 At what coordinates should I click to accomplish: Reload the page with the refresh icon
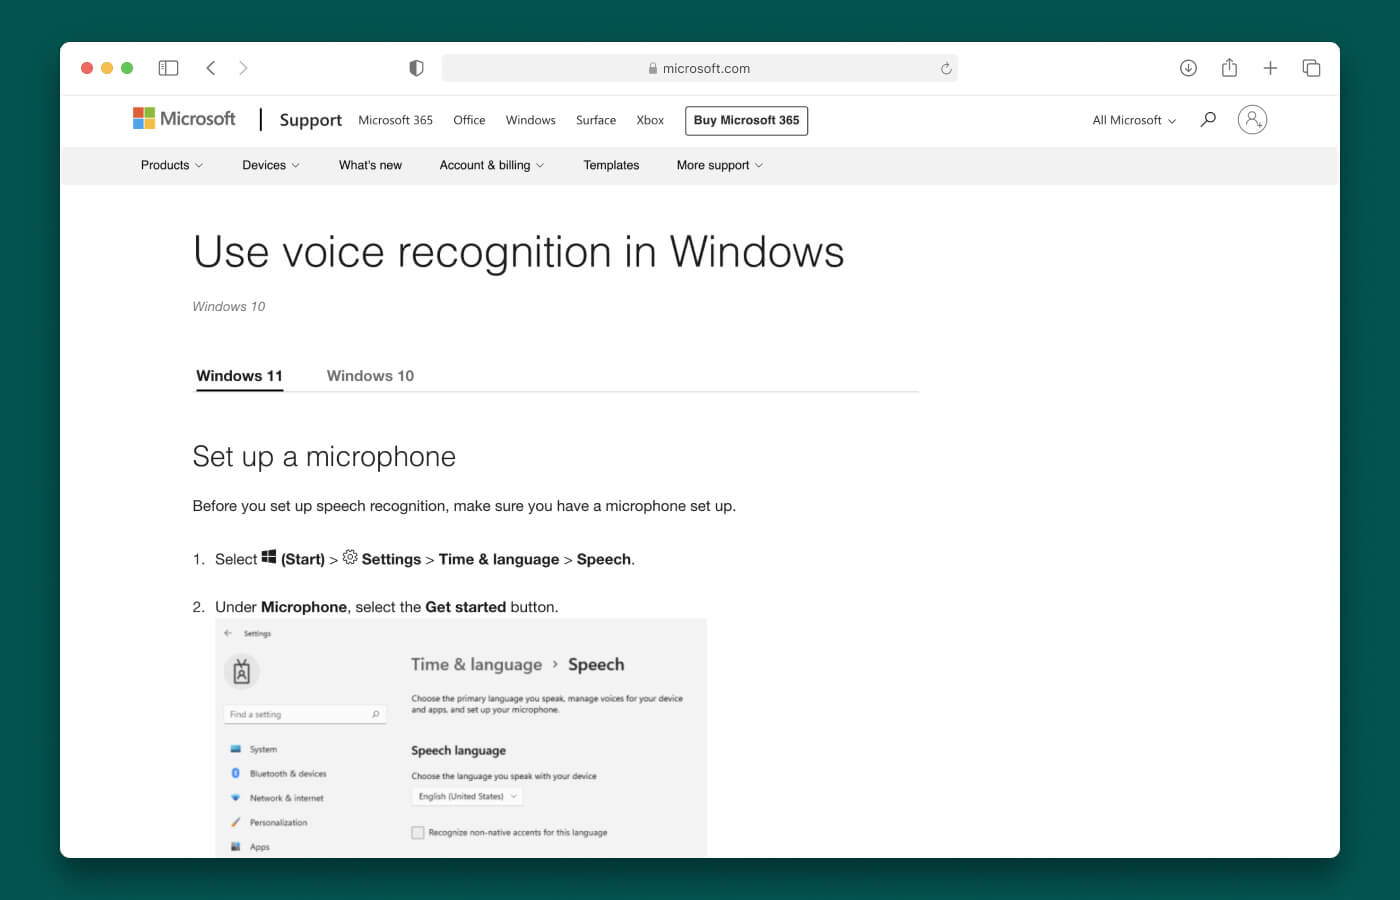pos(945,67)
